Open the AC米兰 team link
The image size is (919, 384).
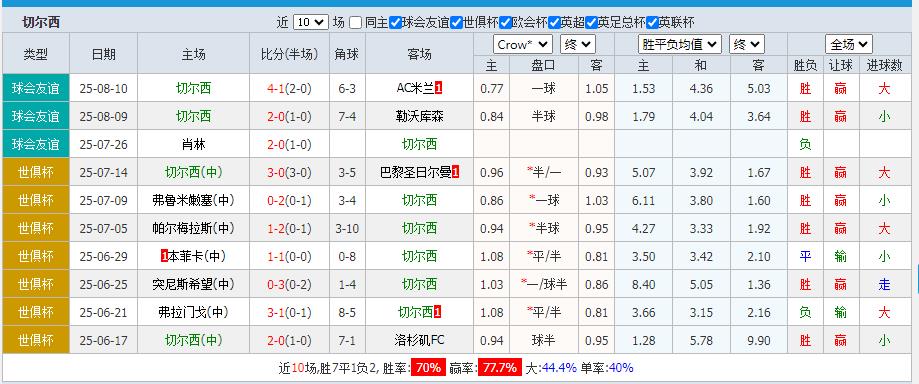click(416, 89)
